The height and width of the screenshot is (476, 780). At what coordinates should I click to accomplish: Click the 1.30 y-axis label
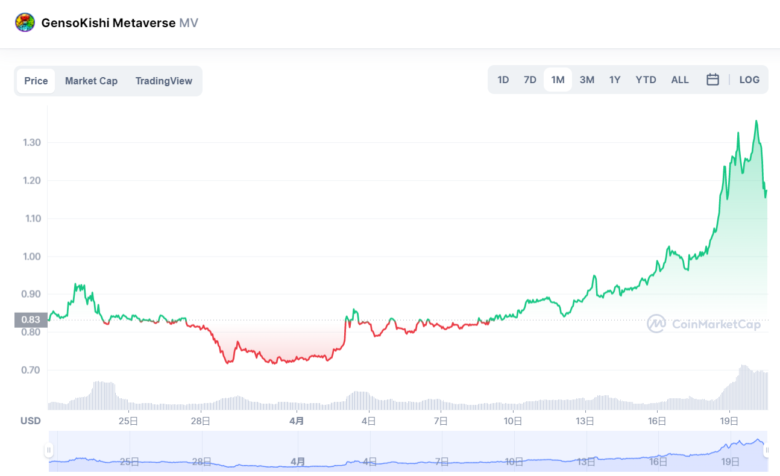32,143
